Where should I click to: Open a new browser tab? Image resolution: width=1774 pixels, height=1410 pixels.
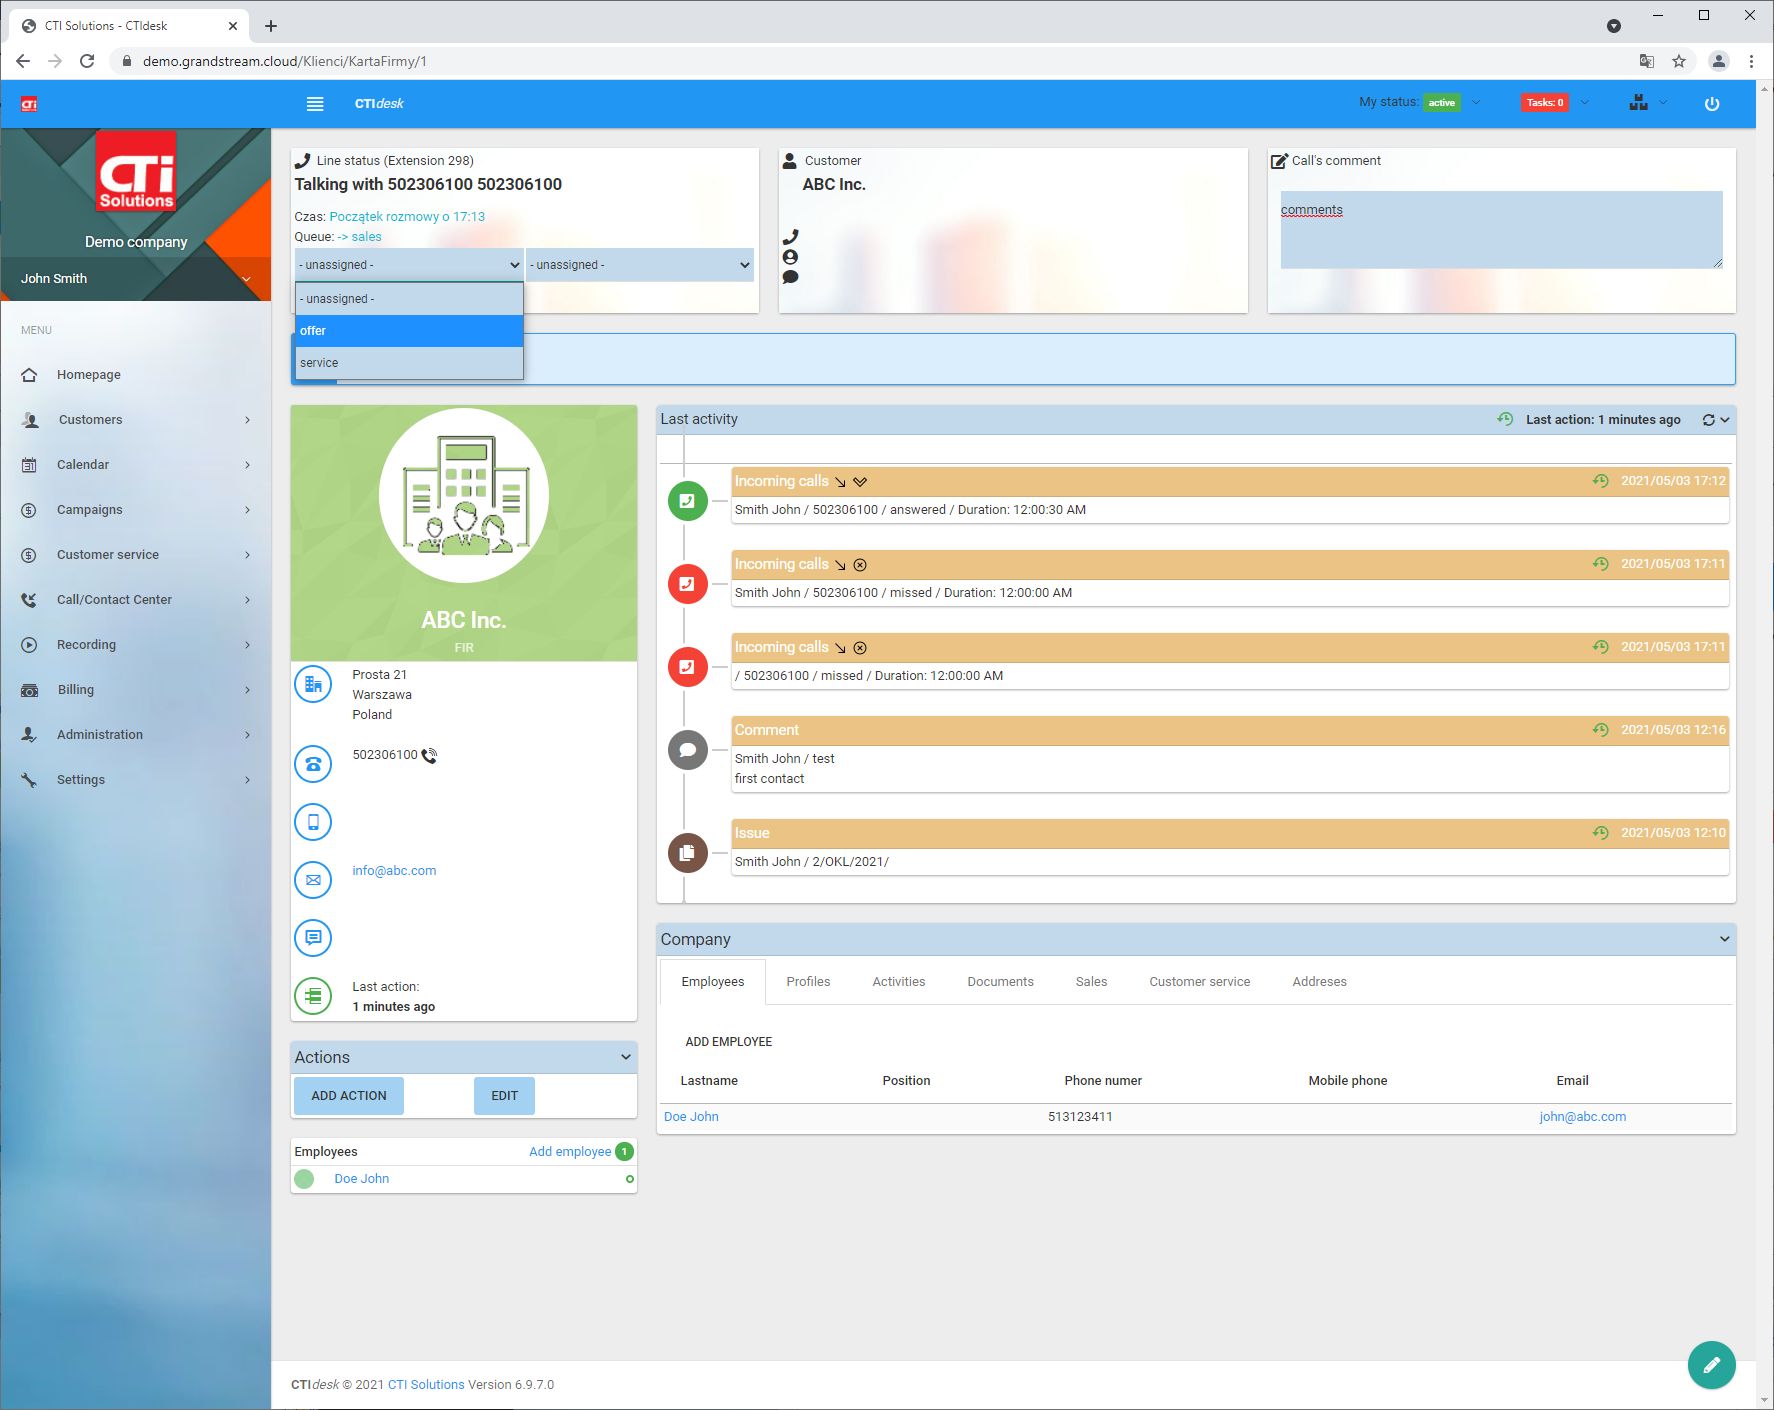[x=271, y=26]
